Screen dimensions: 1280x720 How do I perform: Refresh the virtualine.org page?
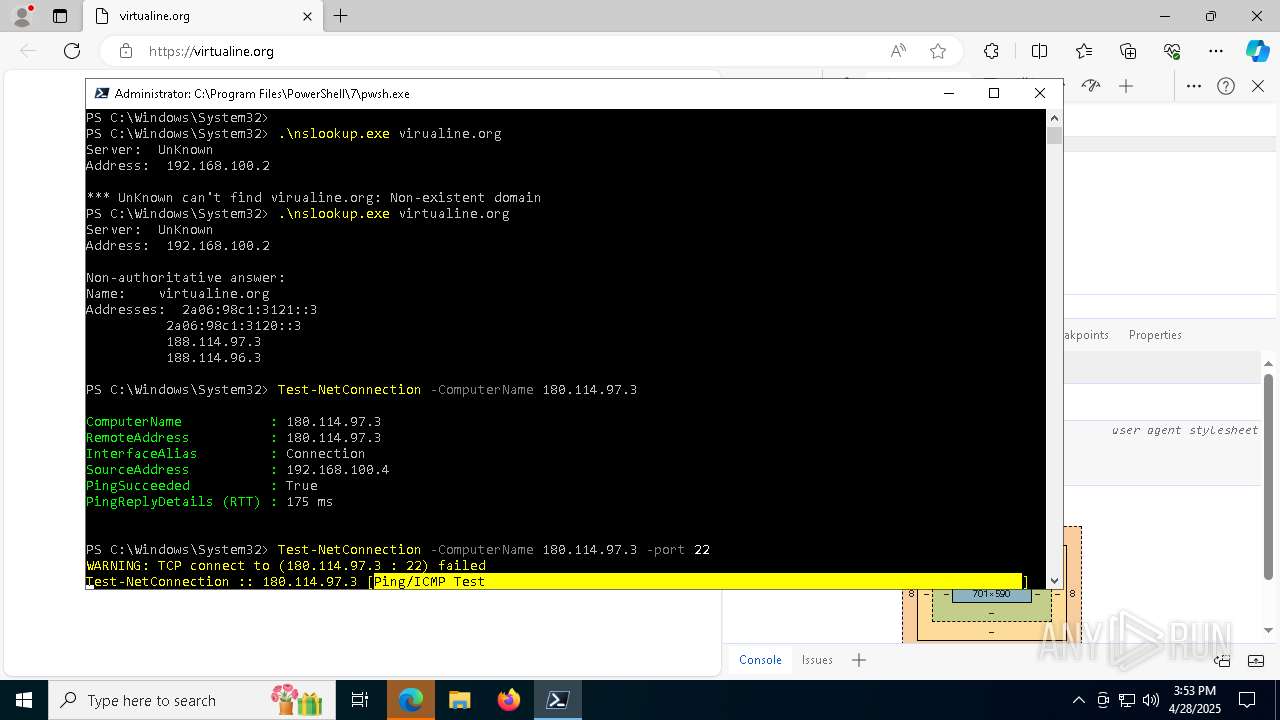pos(72,51)
